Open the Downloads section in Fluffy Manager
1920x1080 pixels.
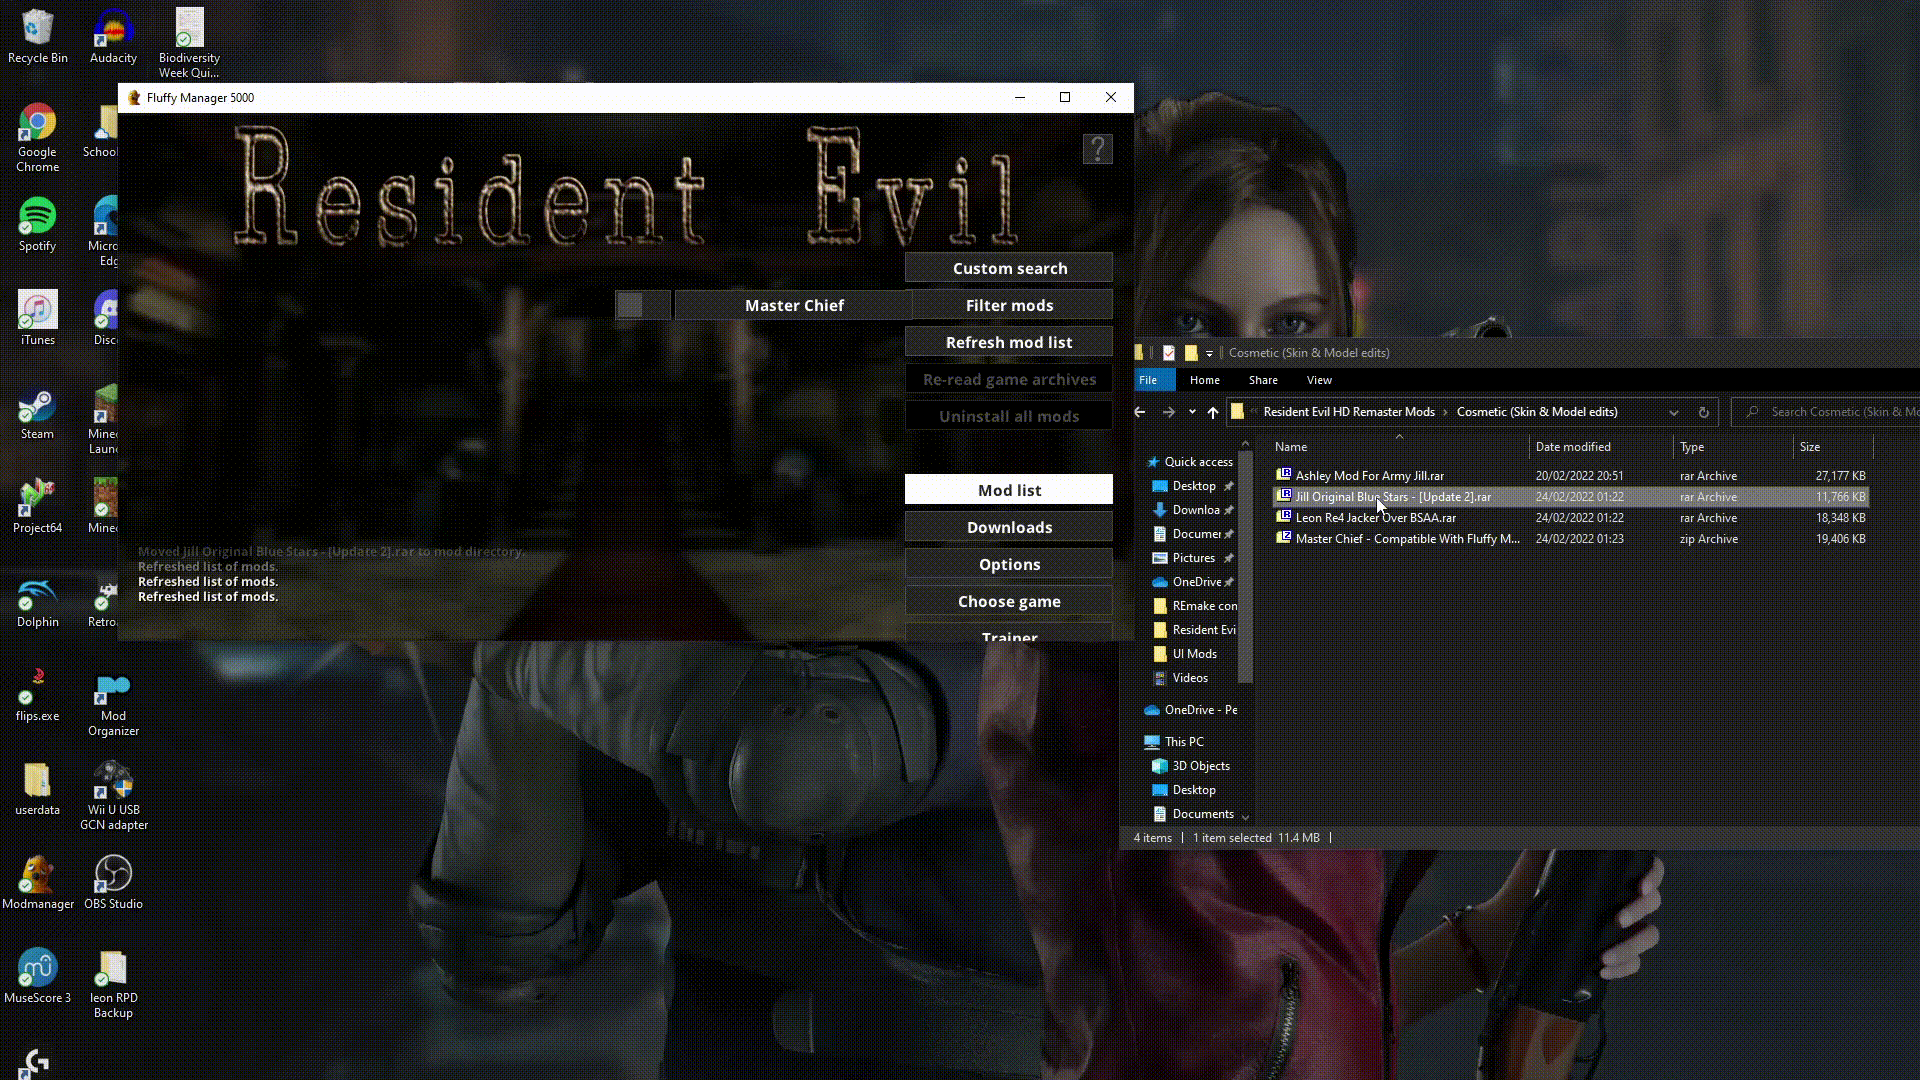coord(1008,527)
